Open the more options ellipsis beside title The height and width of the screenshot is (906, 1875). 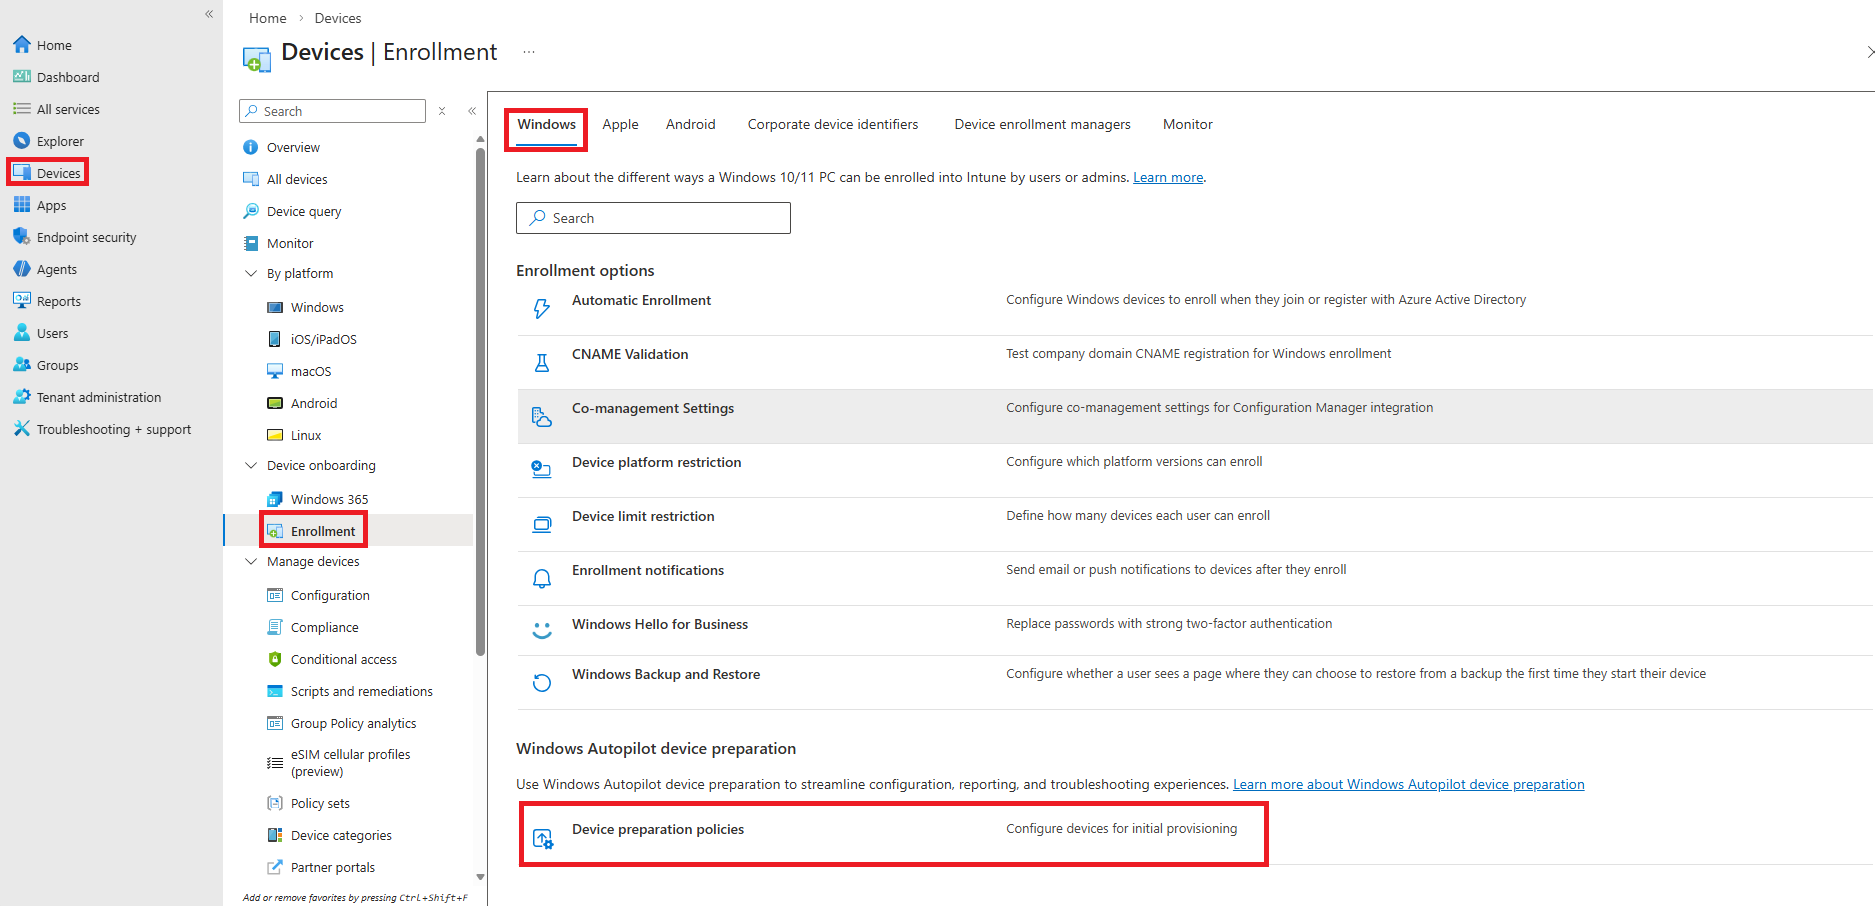point(529,52)
